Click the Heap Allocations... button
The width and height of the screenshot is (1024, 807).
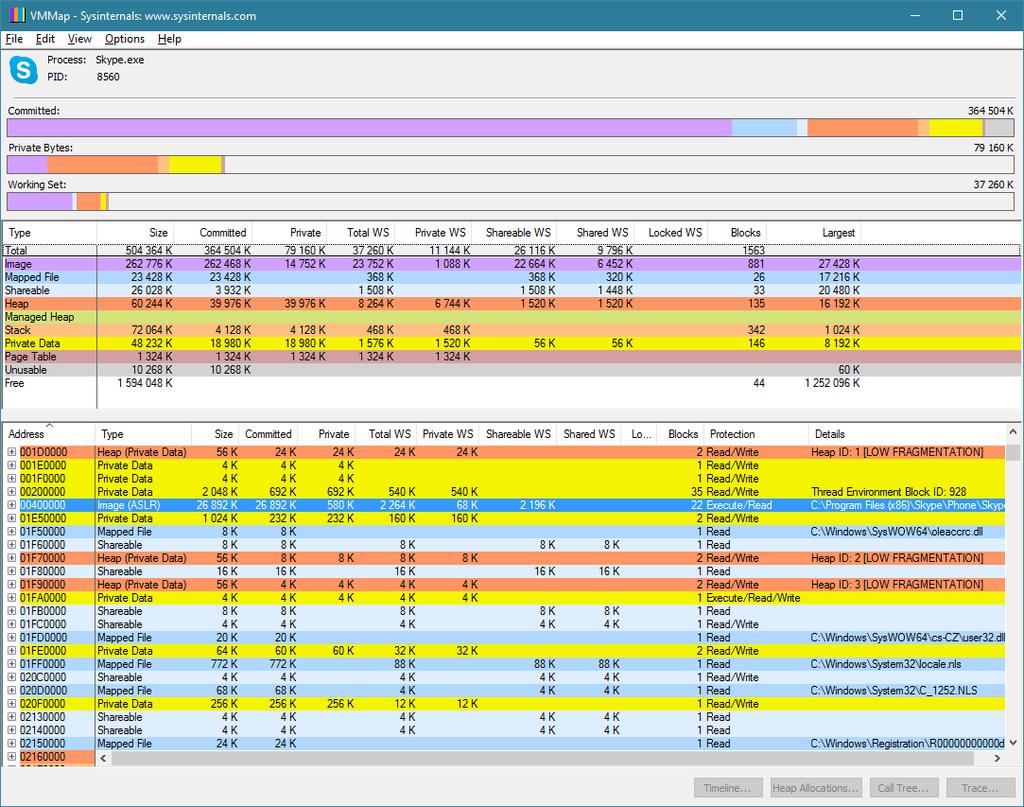[x=816, y=788]
